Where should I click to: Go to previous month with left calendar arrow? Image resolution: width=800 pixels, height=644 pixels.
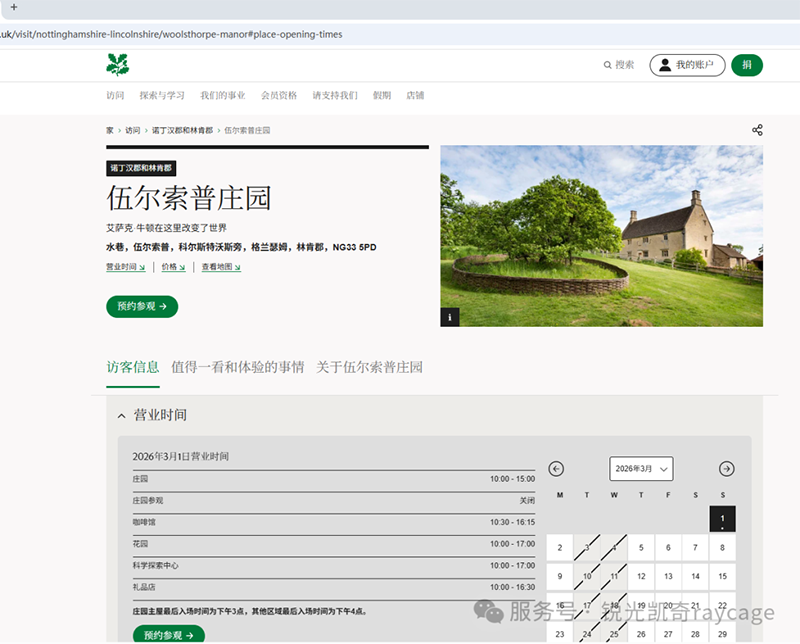pos(557,468)
